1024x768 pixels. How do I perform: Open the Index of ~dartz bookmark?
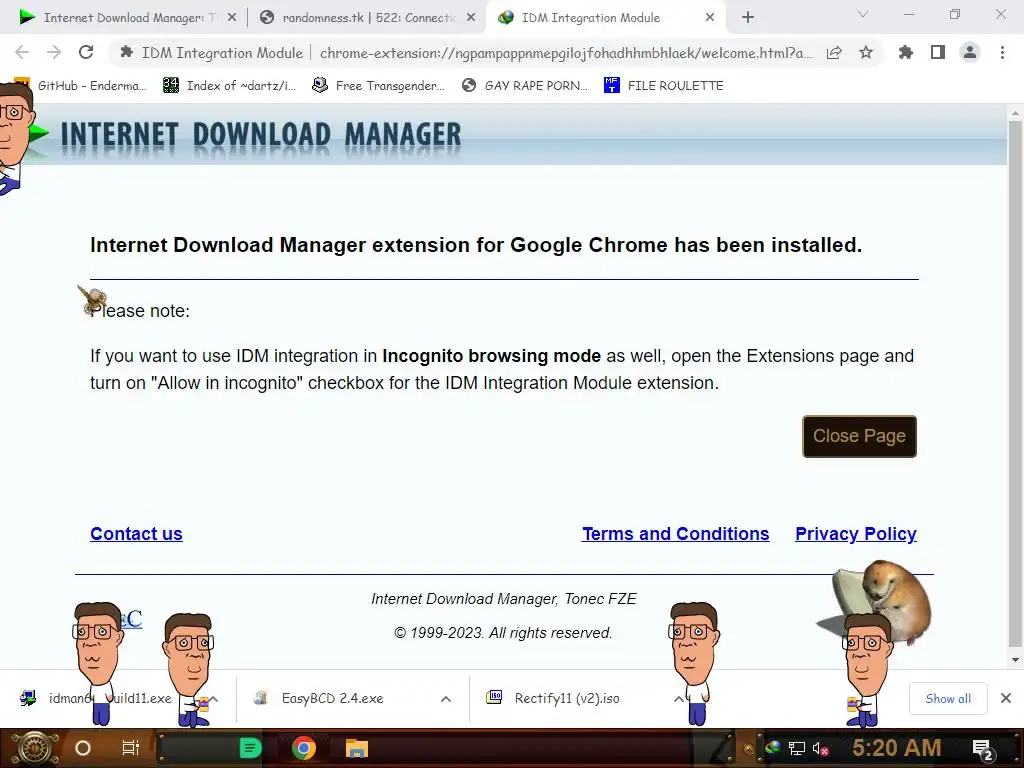click(230, 86)
